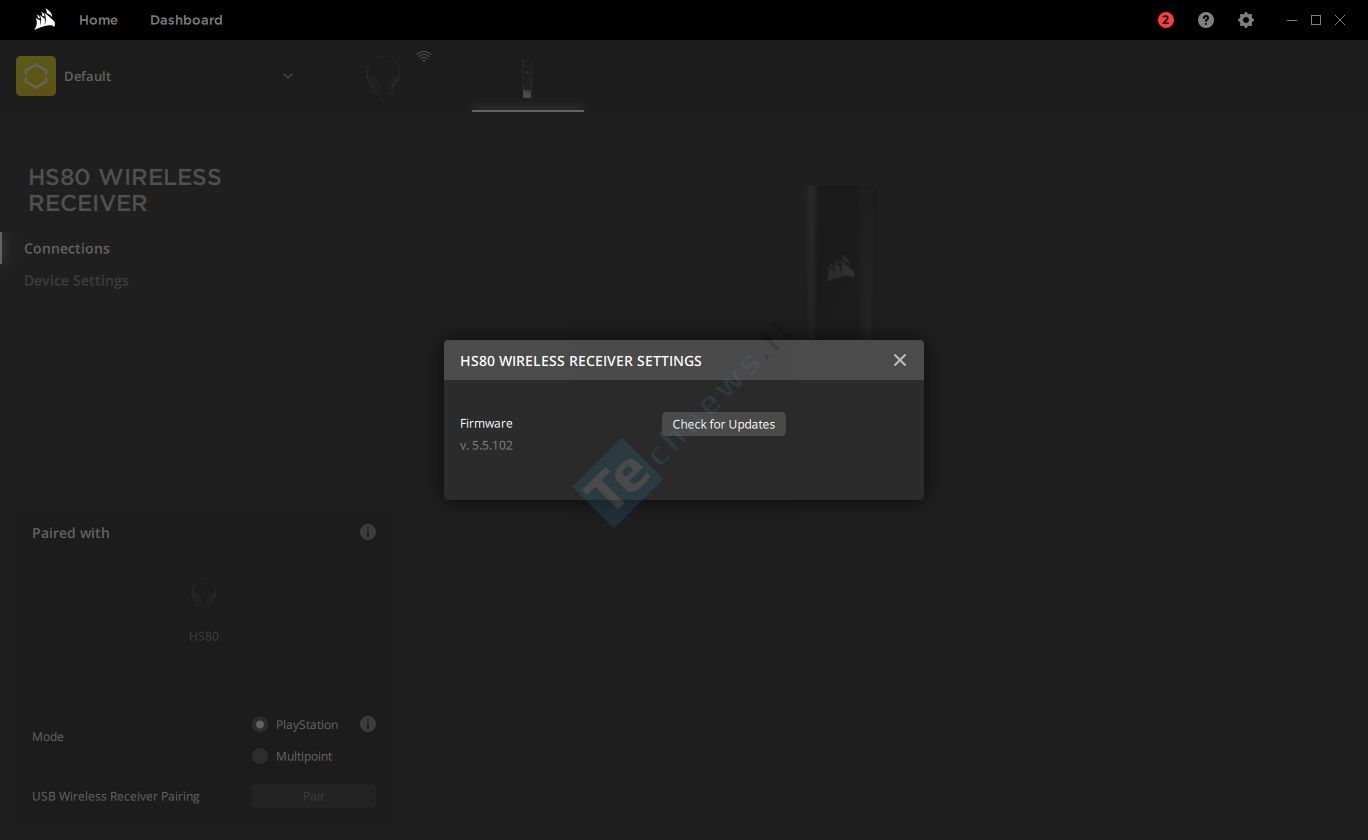The image size is (1368, 840).
Task: Click the Default profile hexagon icon
Action: click(x=36, y=76)
